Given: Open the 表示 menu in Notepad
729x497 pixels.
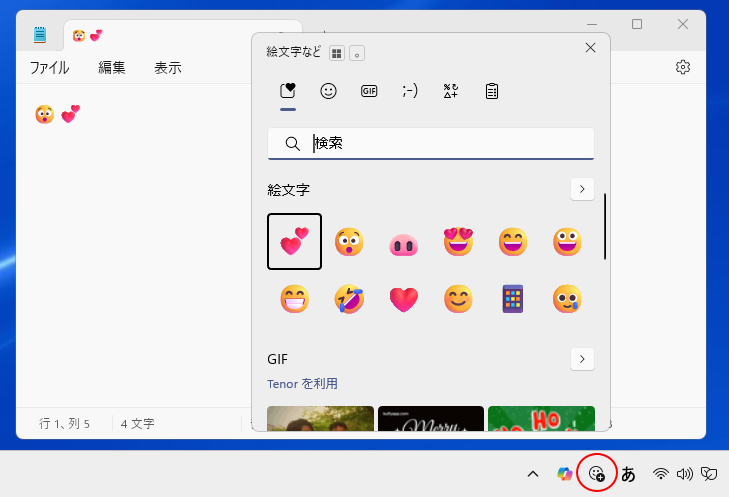Looking at the screenshot, I should click(x=168, y=68).
